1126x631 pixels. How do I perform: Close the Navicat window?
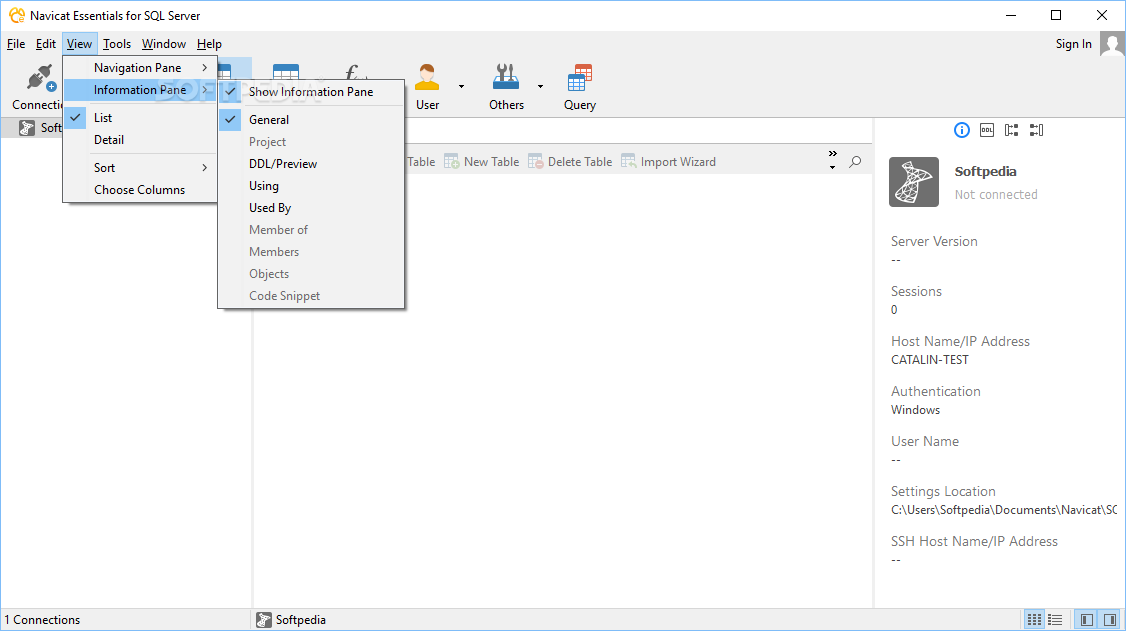1102,15
